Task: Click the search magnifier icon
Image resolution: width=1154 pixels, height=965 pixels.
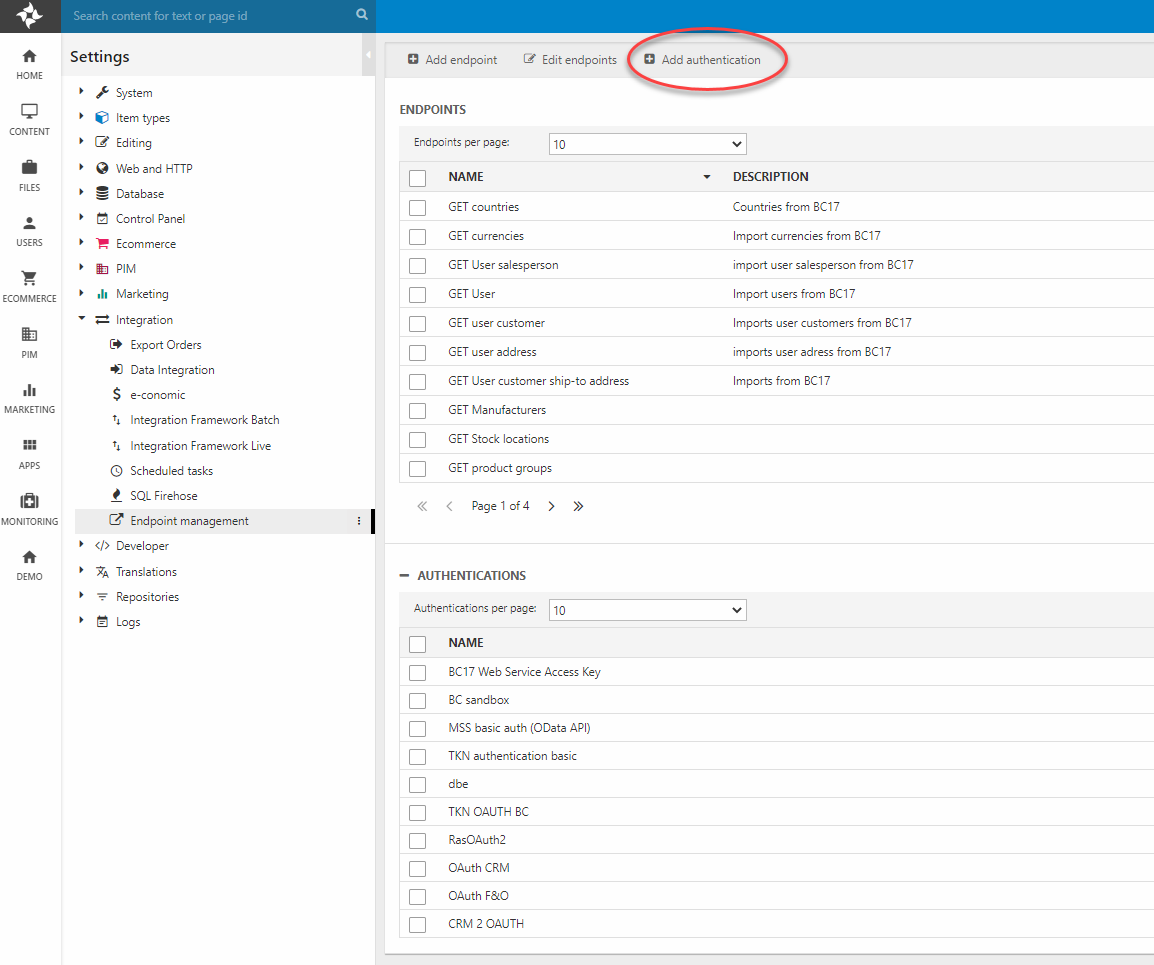Action: tap(362, 15)
